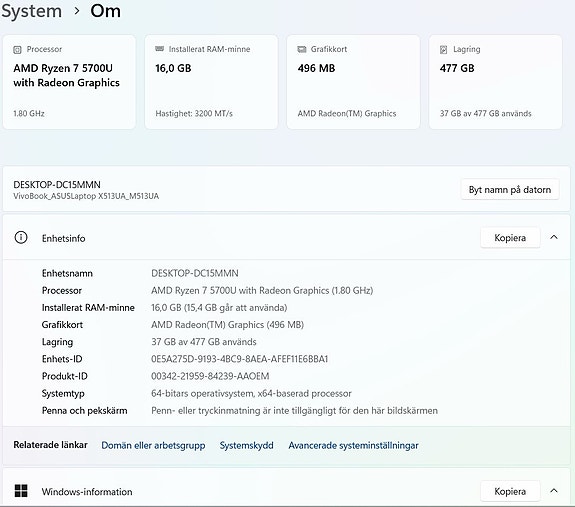Collapse the Windows-information section chevron
Viewport: 575px width, 507px height.
(x=554, y=491)
